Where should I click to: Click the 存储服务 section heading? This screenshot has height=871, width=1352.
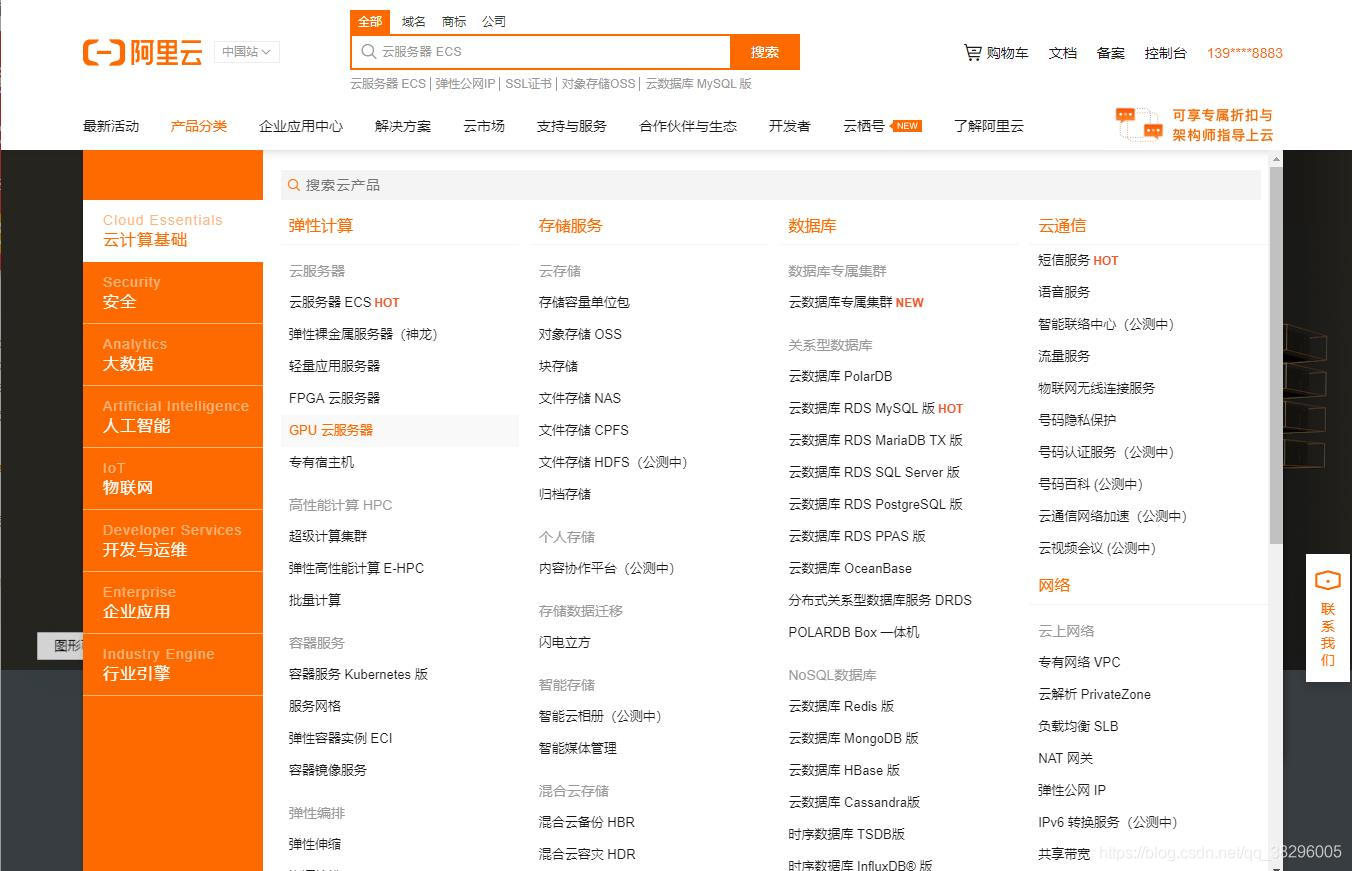point(571,226)
